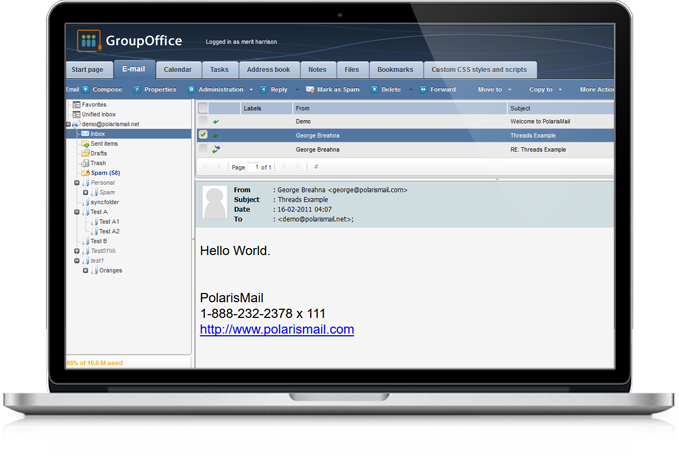
Task: Click the Drafts folder icon
Action: pos(85,153)
